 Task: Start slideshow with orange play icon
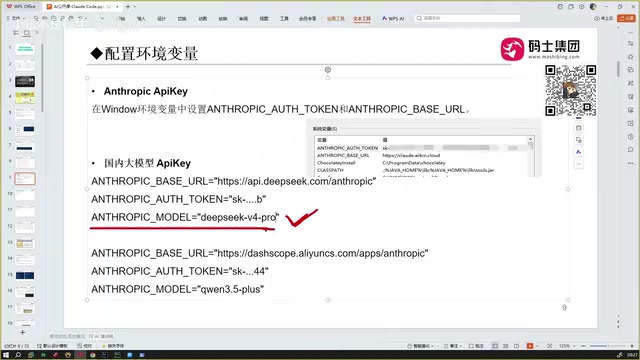[530, 346]
